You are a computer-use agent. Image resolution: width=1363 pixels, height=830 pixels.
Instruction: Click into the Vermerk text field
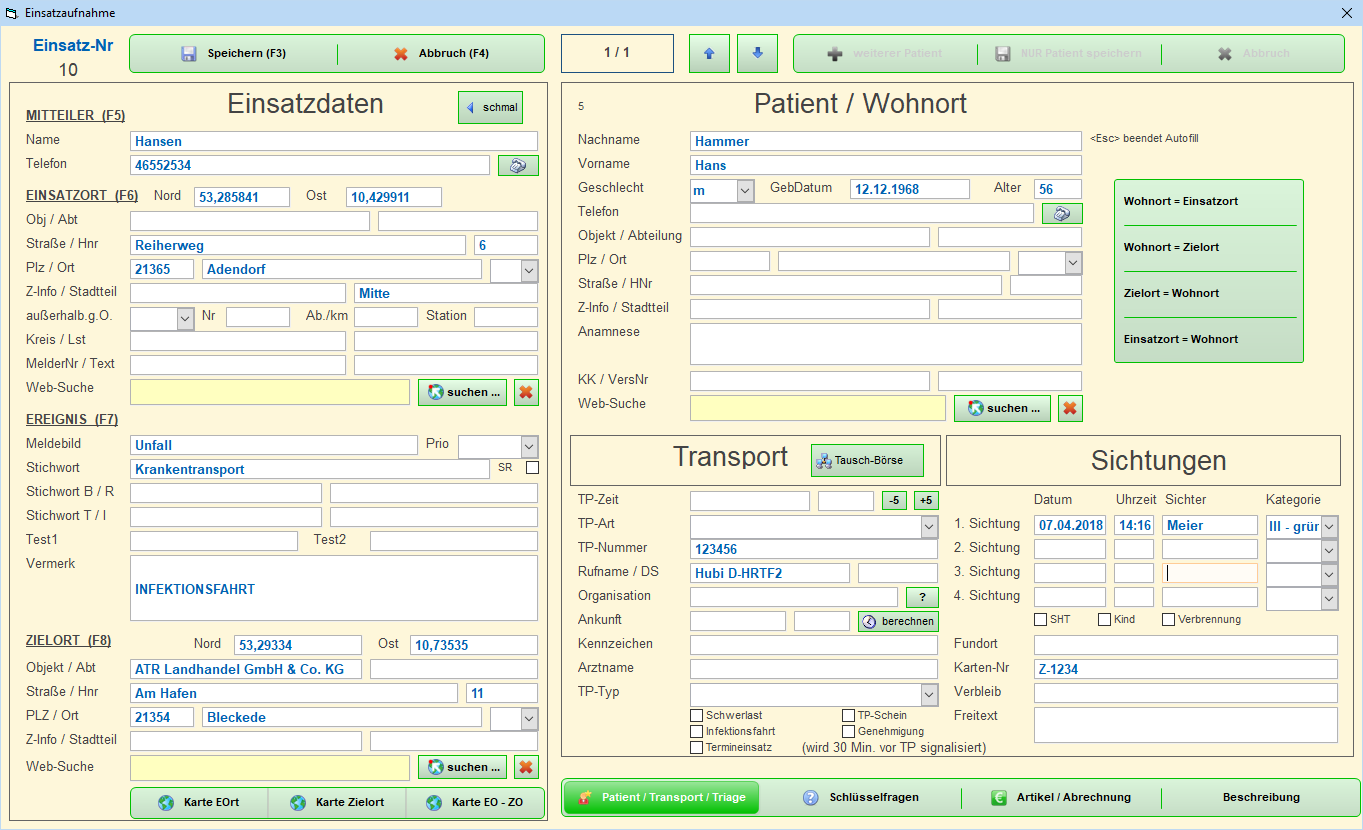(x=334, y=590)
